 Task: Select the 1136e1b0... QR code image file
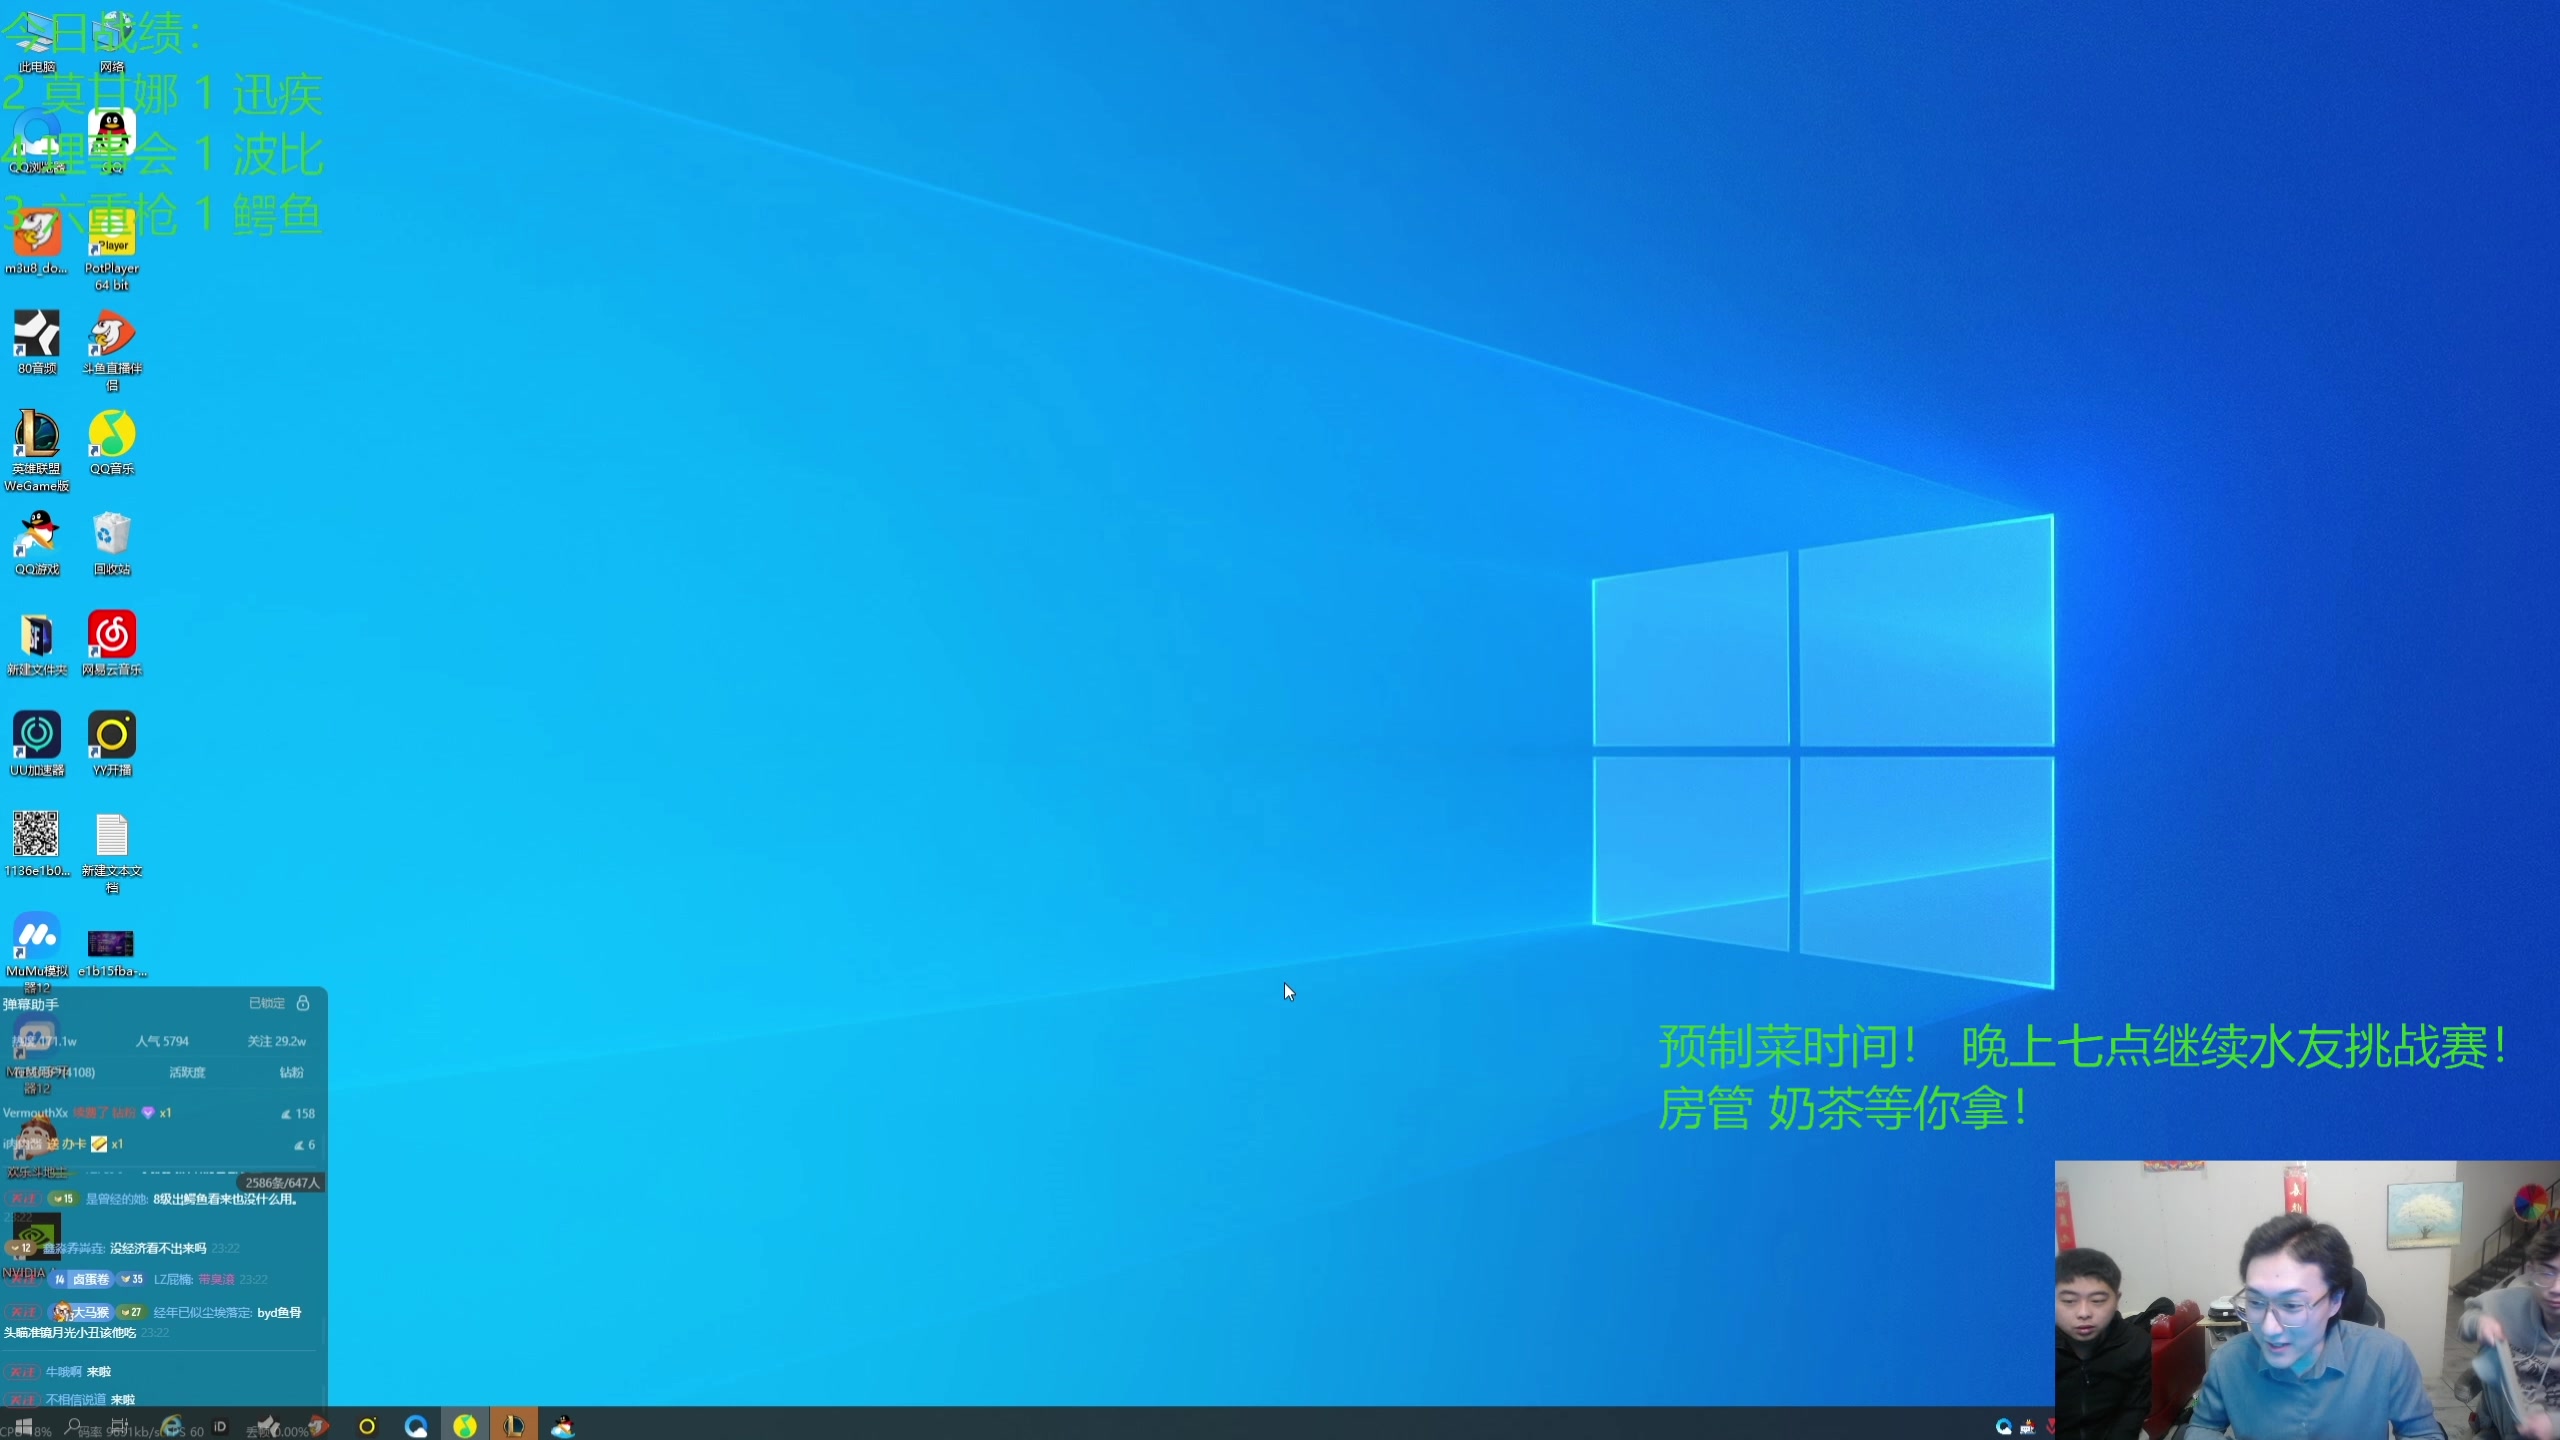(x=37, y=845)
